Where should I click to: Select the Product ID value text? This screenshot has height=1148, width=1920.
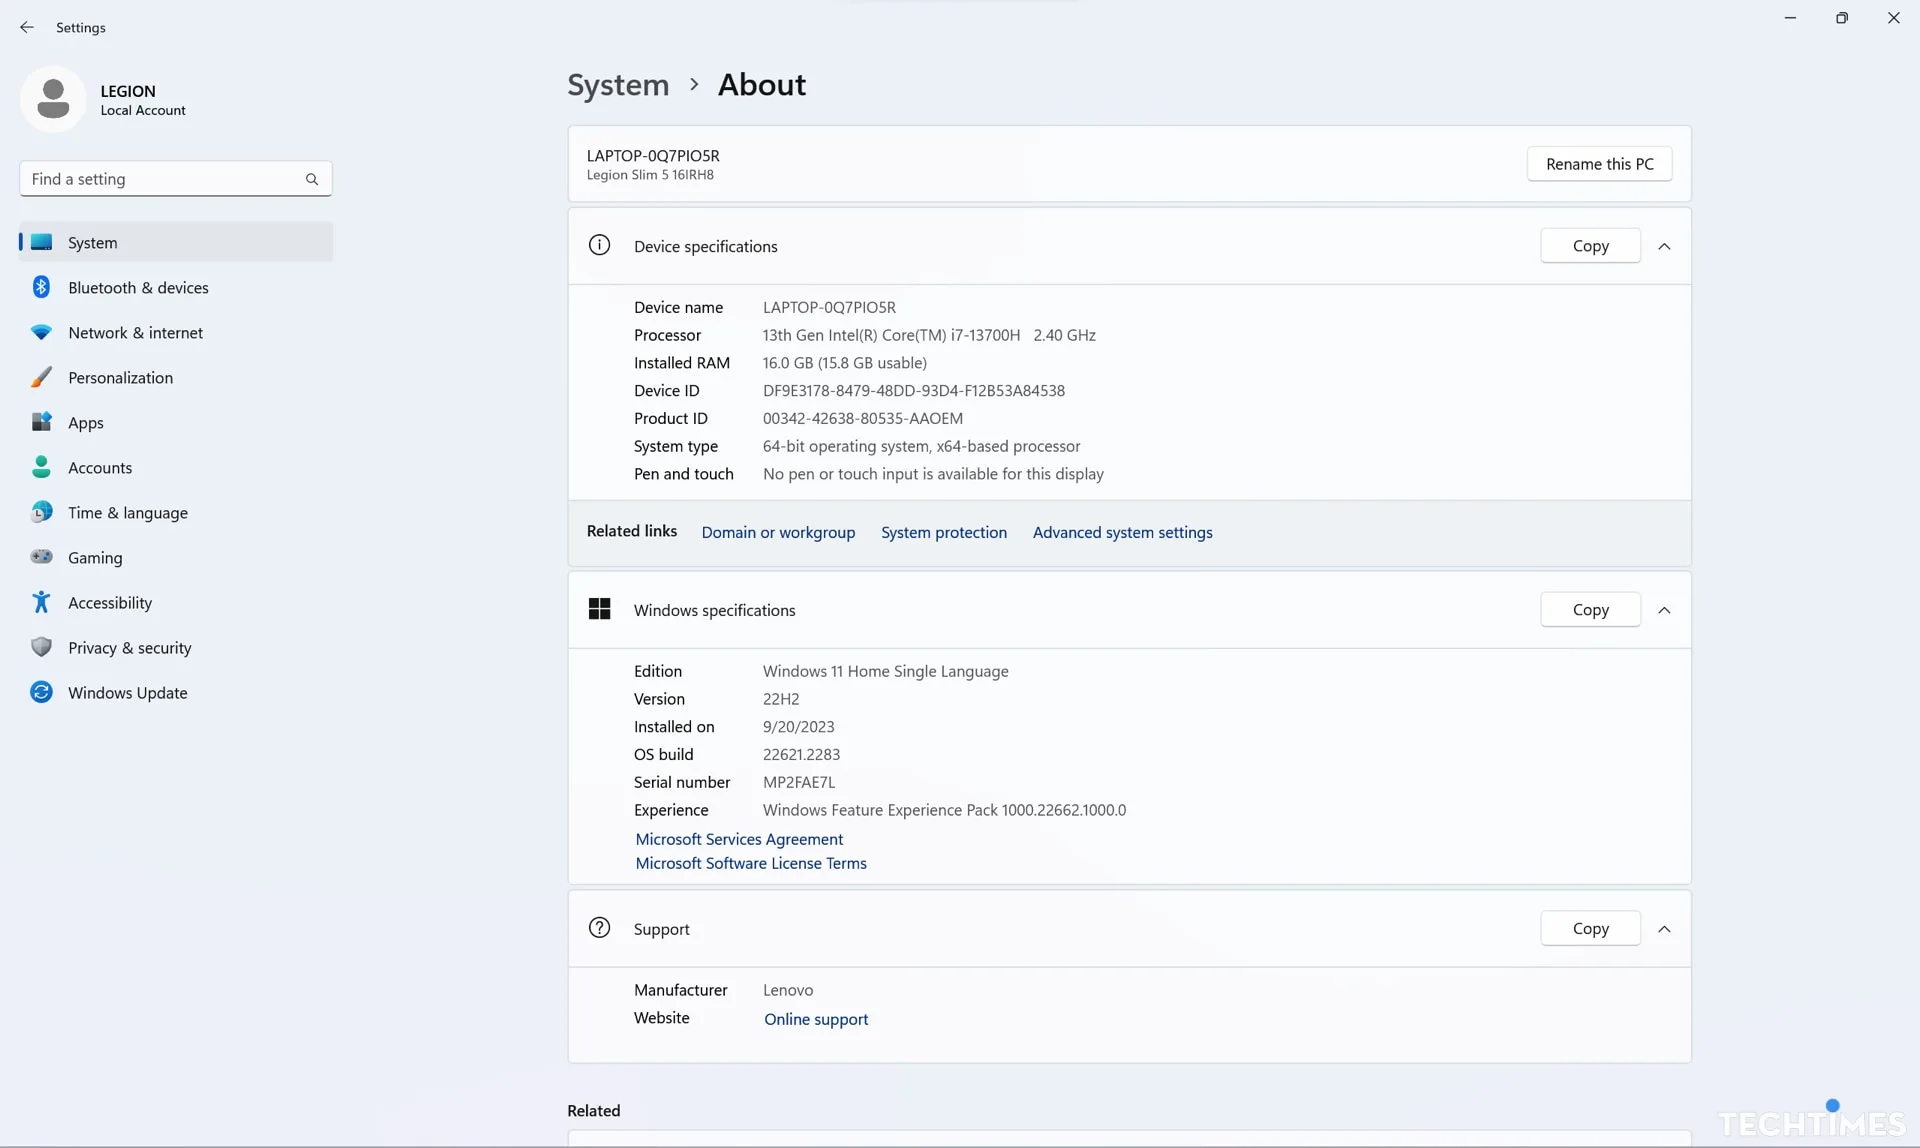[x=863, y=419]
